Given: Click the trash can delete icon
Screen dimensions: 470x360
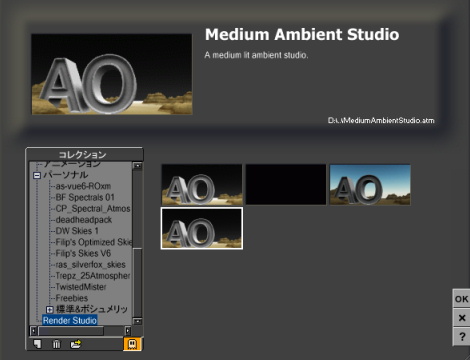Looking at the screenshot, I should [x=57, y=344].
